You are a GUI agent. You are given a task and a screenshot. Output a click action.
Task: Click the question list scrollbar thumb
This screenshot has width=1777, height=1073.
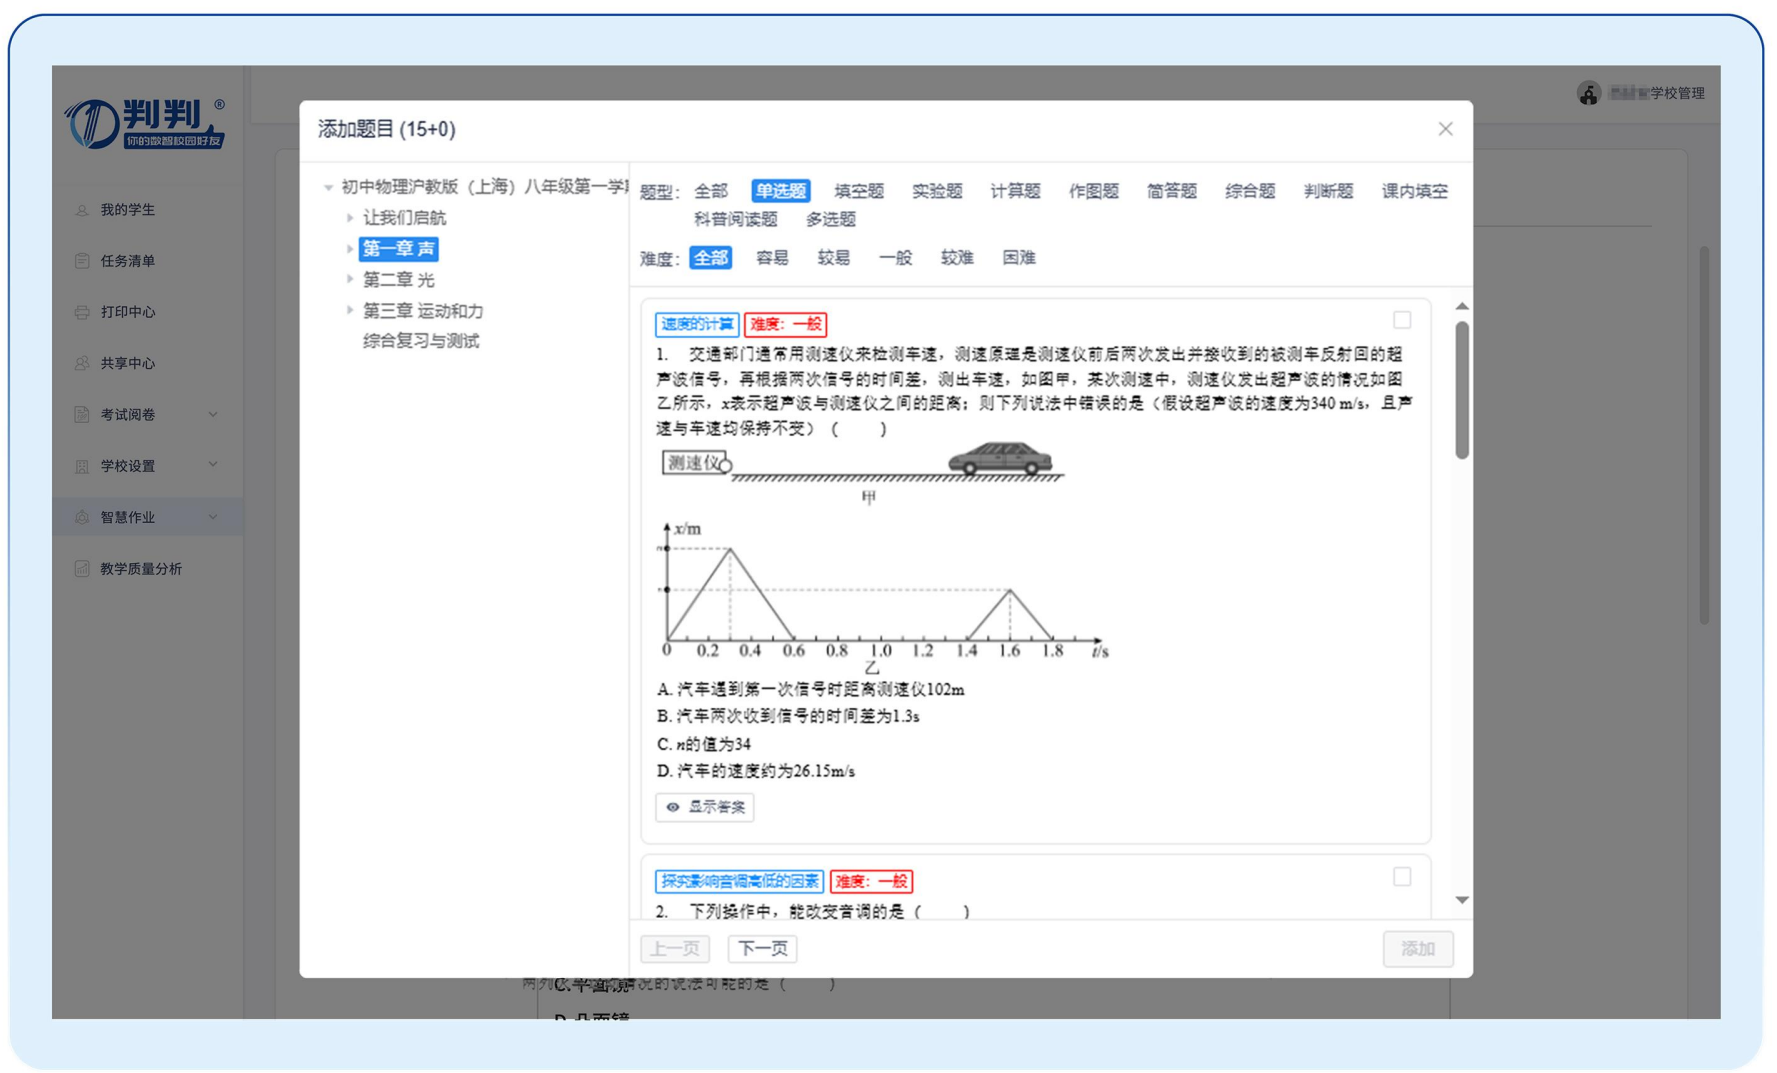1462,390
